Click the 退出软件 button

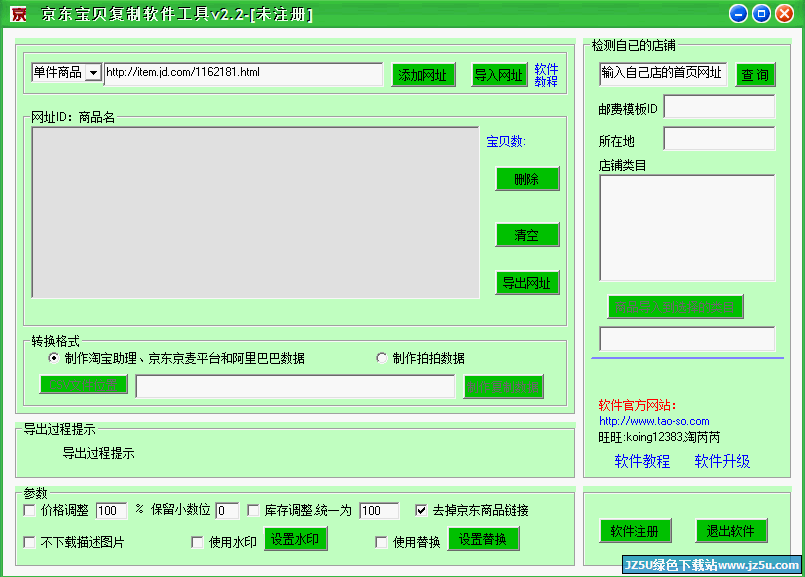732,531
